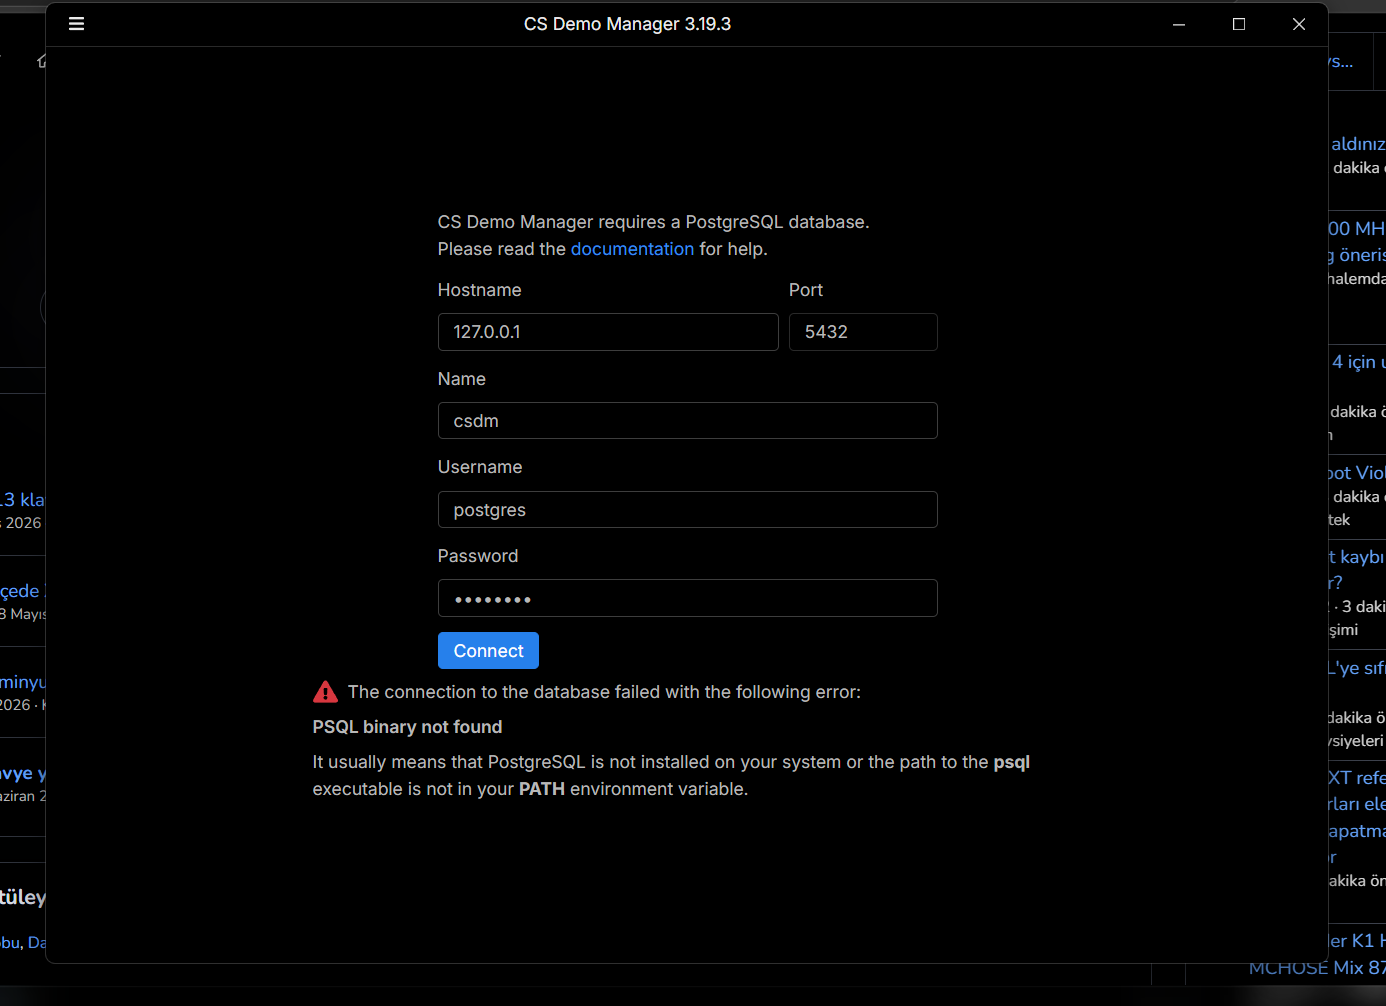Click into the Password field
The height and width of the screenshot is (1006, 1386).
coord(688,598)
